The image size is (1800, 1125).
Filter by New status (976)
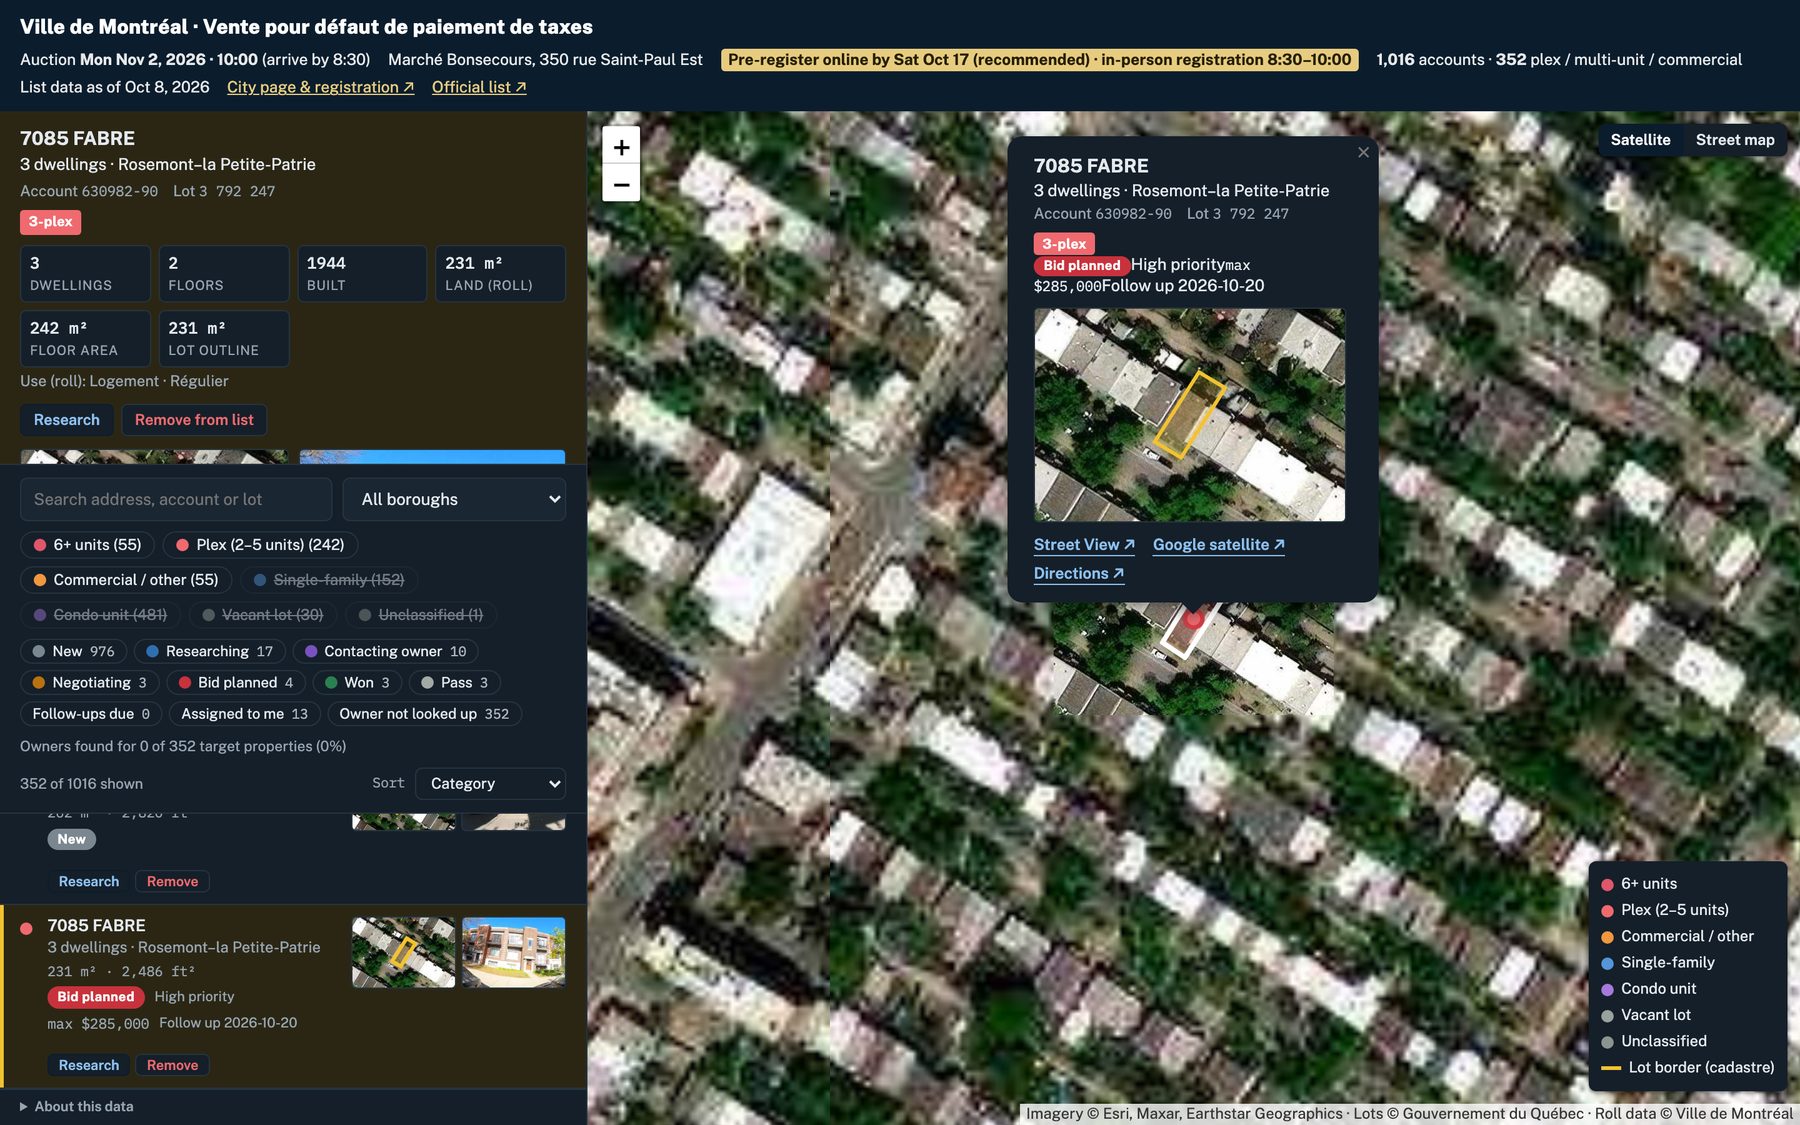point(73,651)
